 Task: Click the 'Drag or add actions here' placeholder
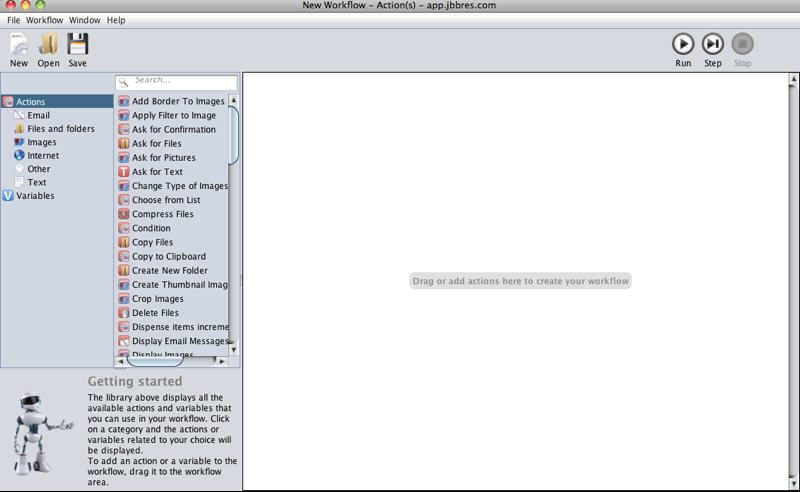point(520,281)
